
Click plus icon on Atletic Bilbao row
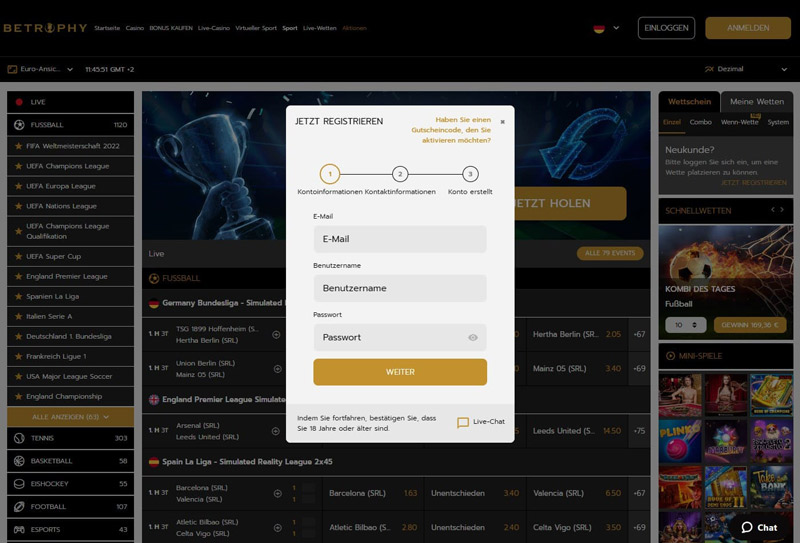pos(278,528)
